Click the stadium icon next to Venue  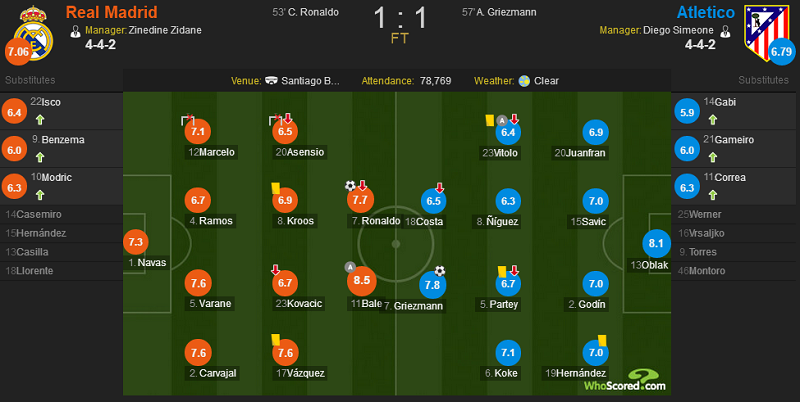coord(271,81)
